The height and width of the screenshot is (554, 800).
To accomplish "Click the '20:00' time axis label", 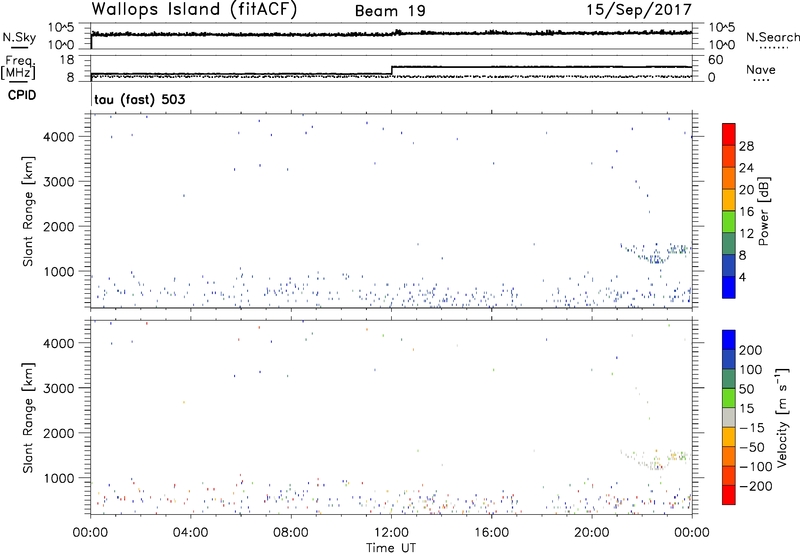I will coord(591,533).
